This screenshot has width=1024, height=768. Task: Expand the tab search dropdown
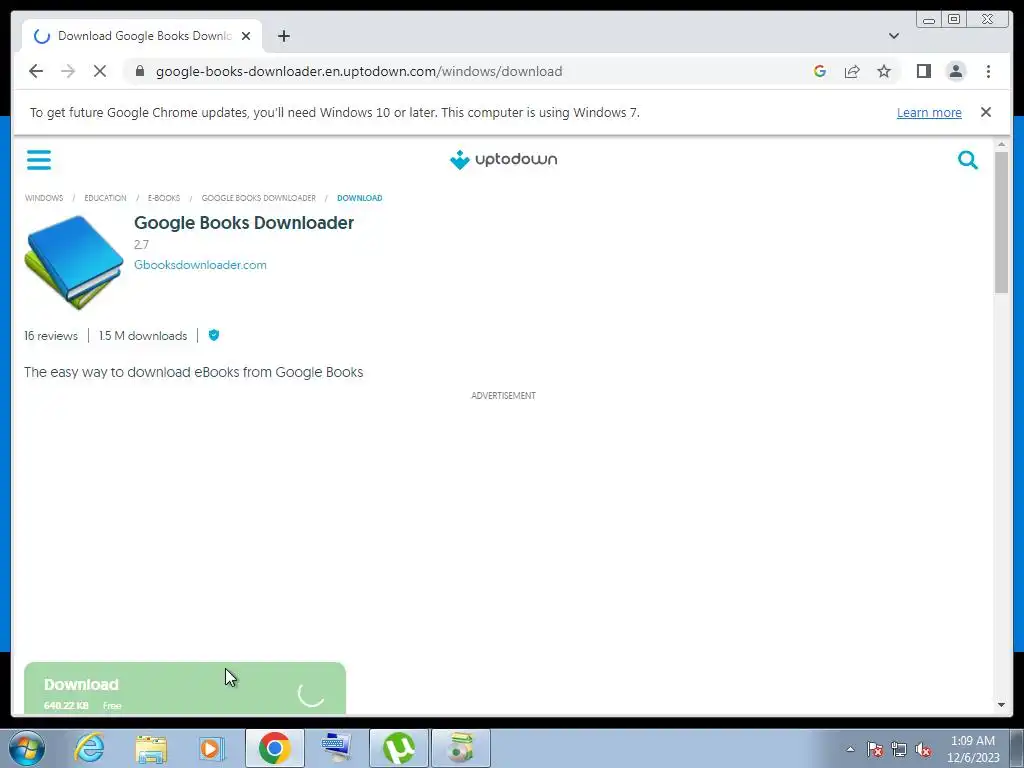(894, 36)
